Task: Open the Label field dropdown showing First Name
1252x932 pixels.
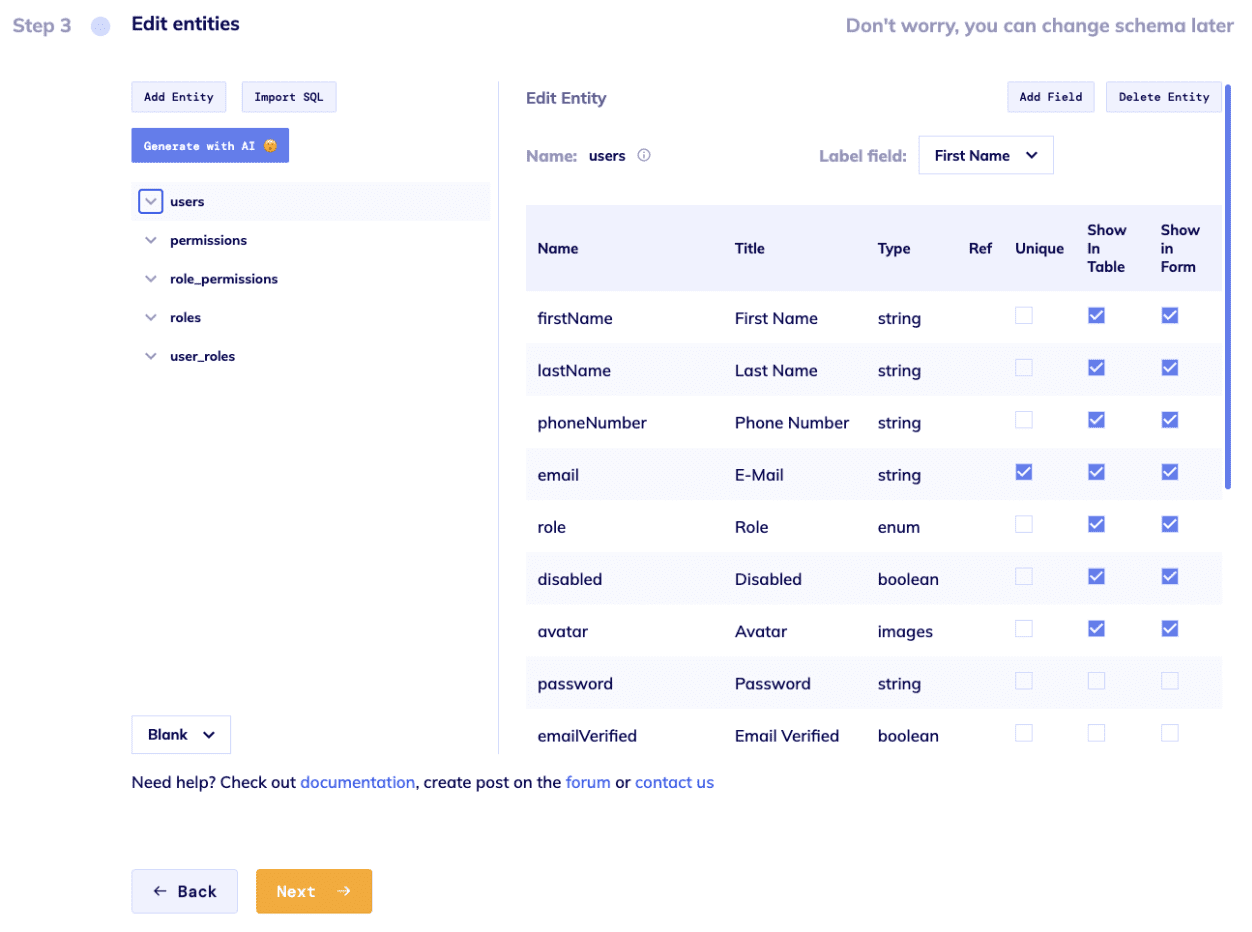Action: [986, 155]
